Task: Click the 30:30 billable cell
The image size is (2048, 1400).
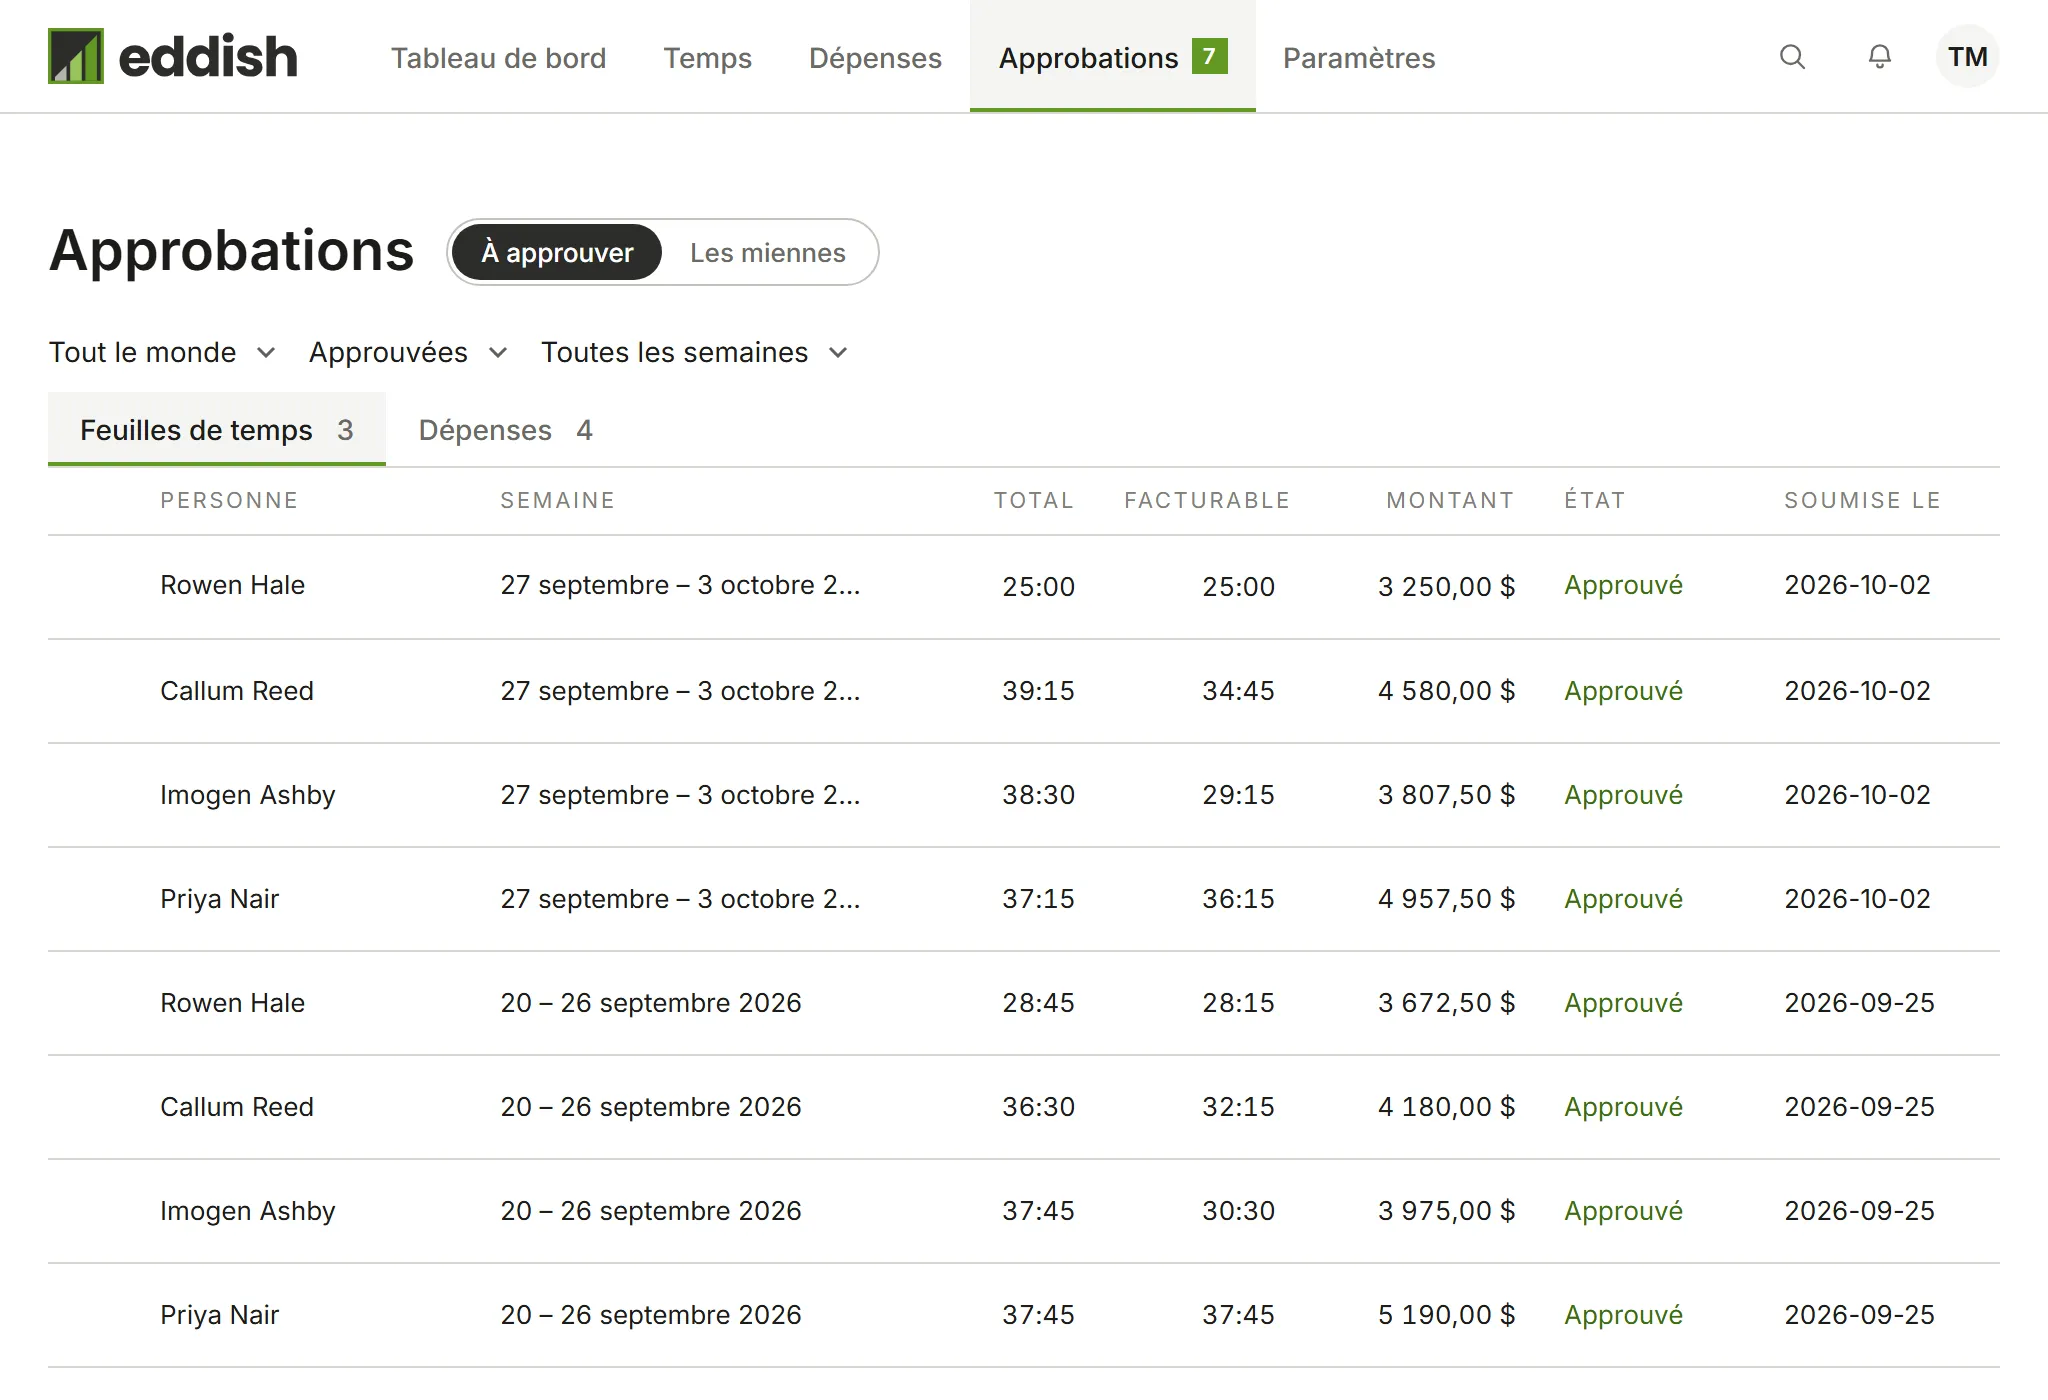Action: pos(1238,1211)
